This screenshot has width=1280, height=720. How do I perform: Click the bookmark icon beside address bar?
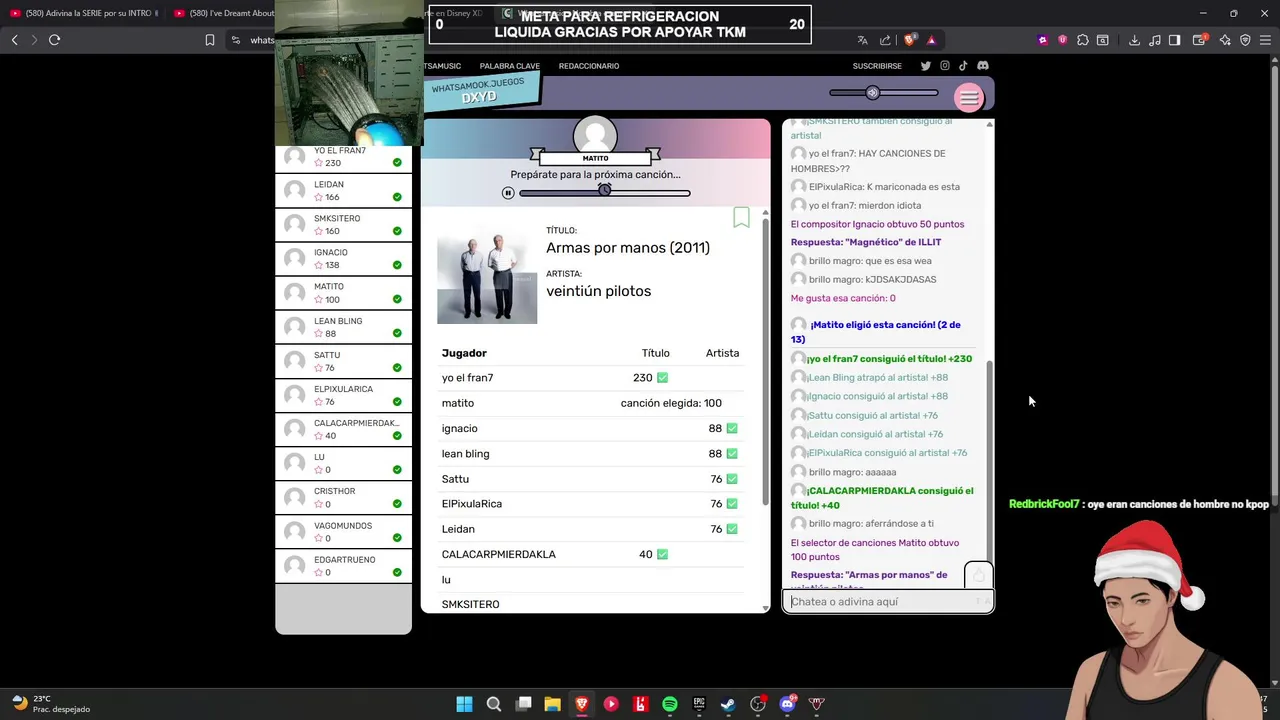[x=210, y=40]
